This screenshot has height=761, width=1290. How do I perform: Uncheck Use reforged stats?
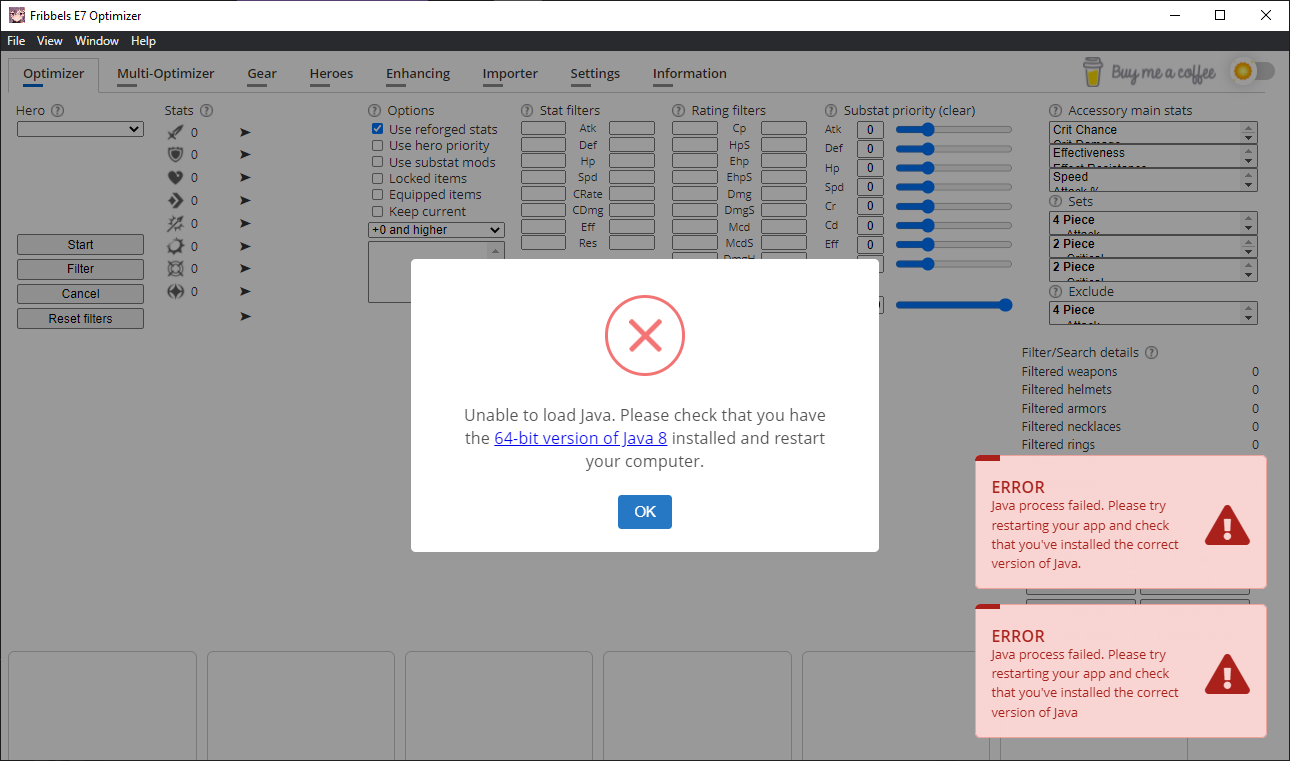377,128
